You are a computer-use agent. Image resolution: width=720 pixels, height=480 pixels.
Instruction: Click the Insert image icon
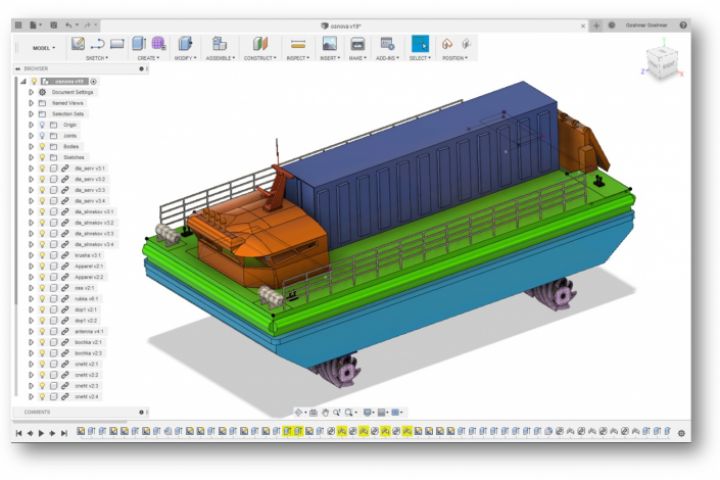point(329,44)
